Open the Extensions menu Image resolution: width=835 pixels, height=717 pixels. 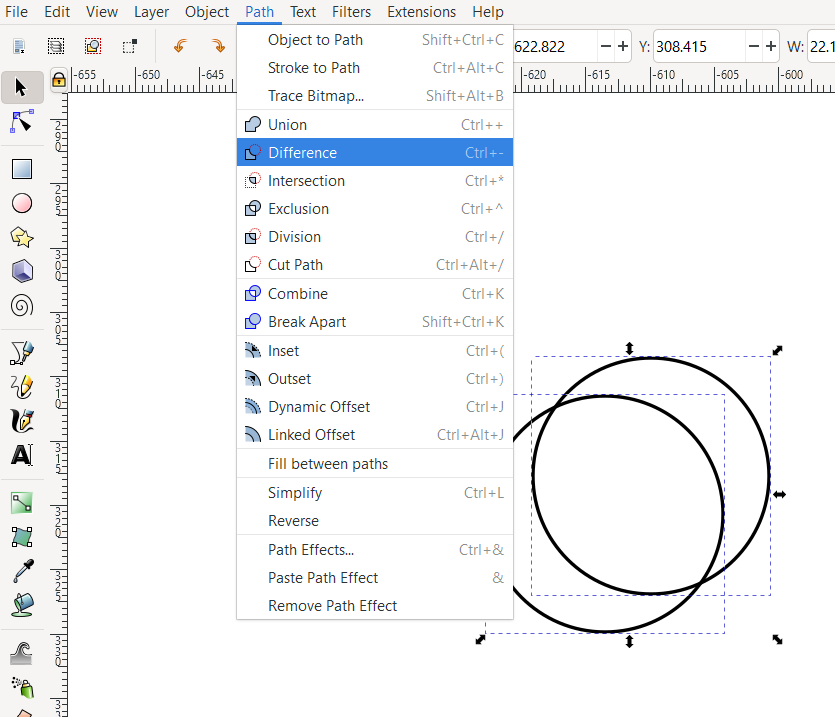421,12
